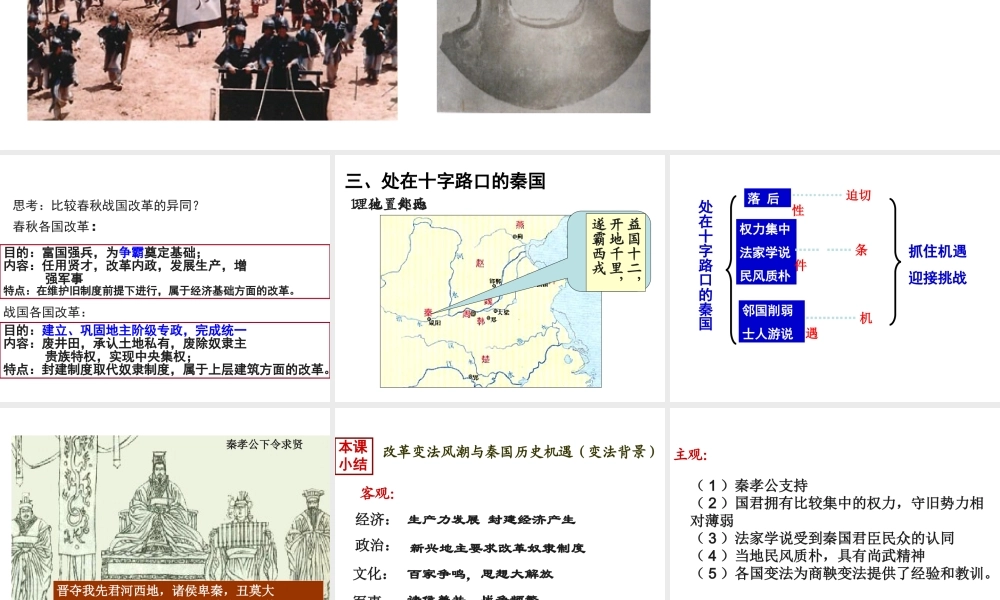Click the blue text 迎接挑战
1000x600 pixels.
point(938,277)
